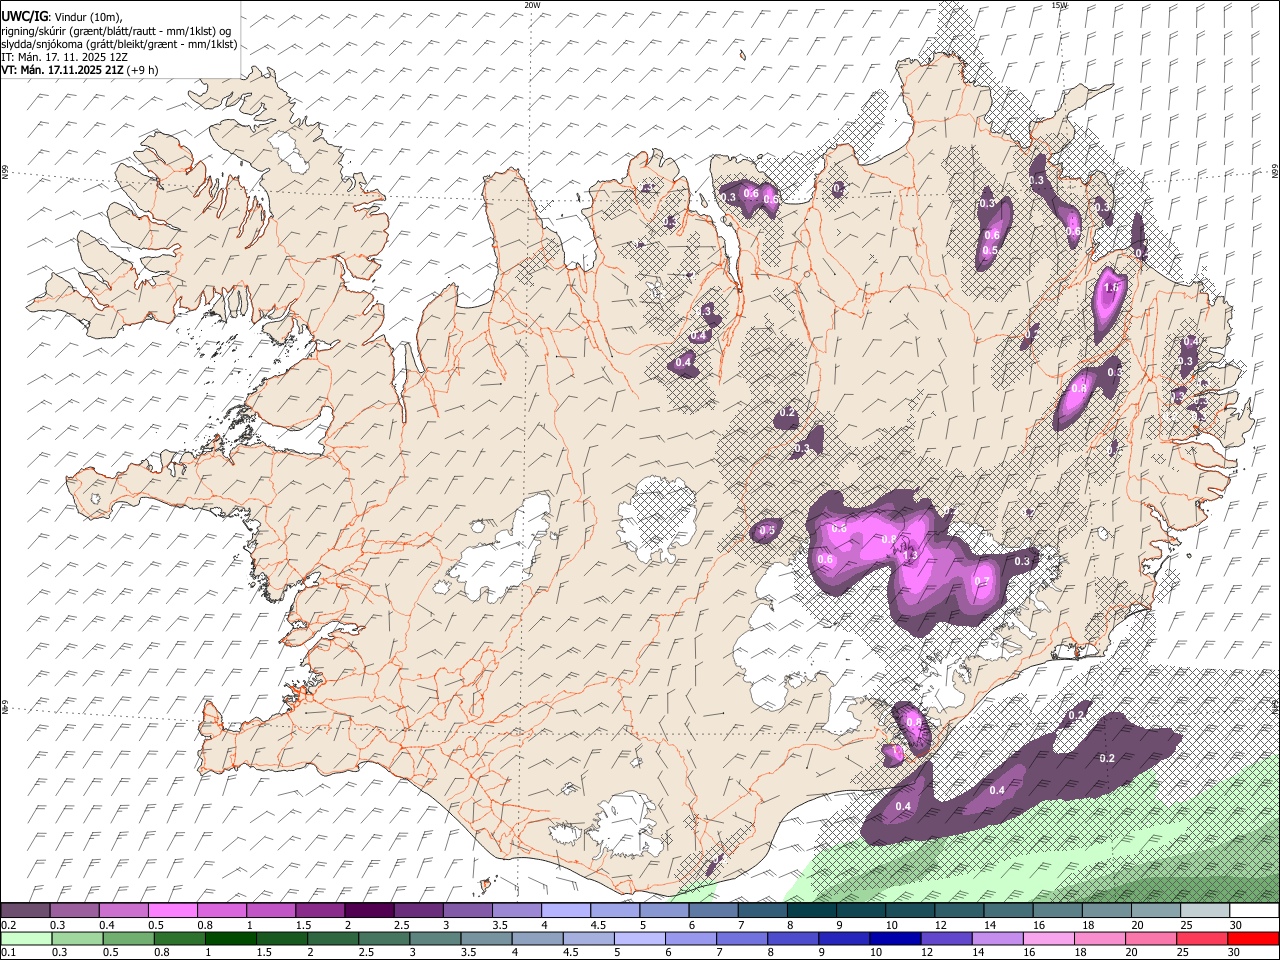Pick the dark teal 9 swatch in snow legend

point(861,911)
